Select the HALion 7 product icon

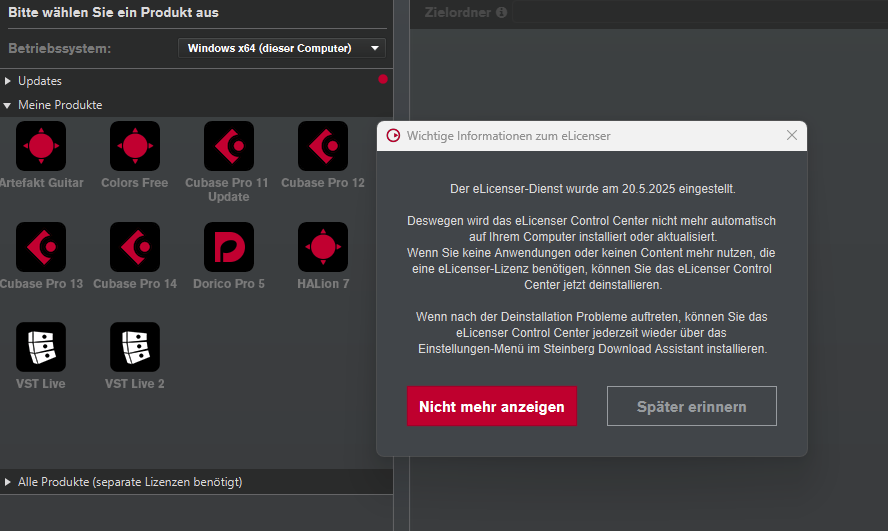coord(323,247)
